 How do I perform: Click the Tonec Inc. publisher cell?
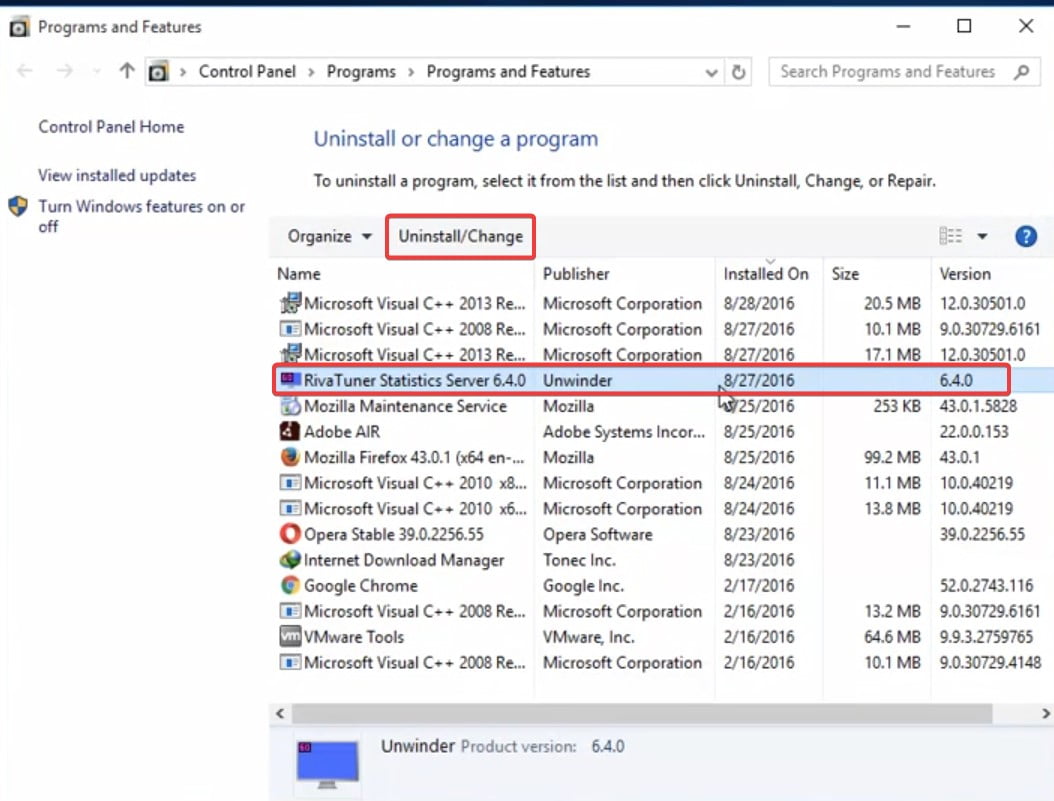pos(579,560)
